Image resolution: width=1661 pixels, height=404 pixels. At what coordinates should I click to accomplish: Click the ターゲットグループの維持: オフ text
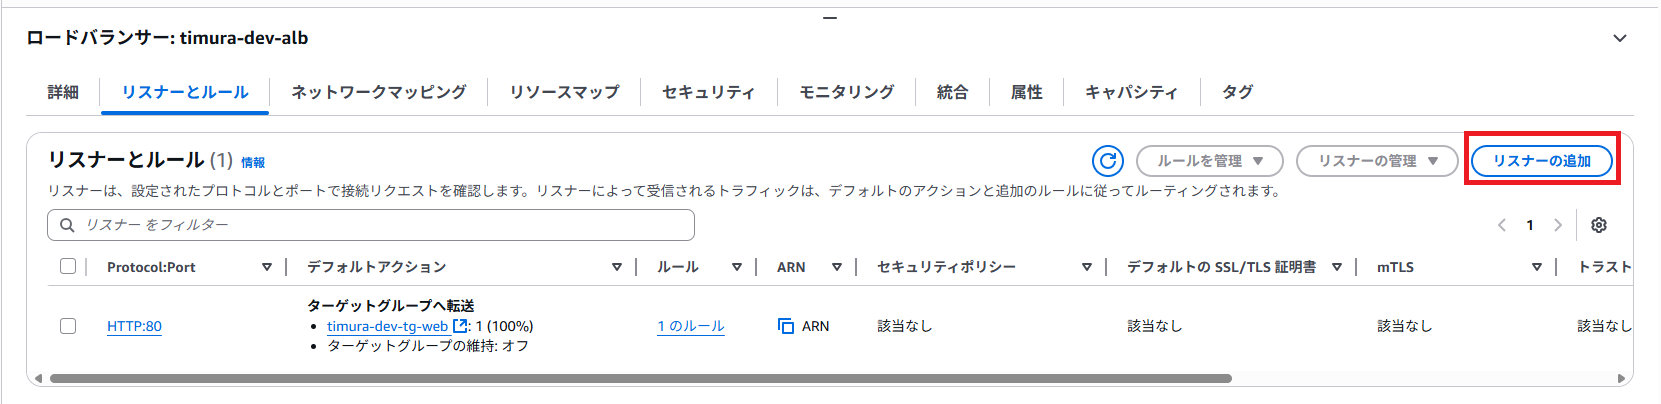(x=428, y=346)
